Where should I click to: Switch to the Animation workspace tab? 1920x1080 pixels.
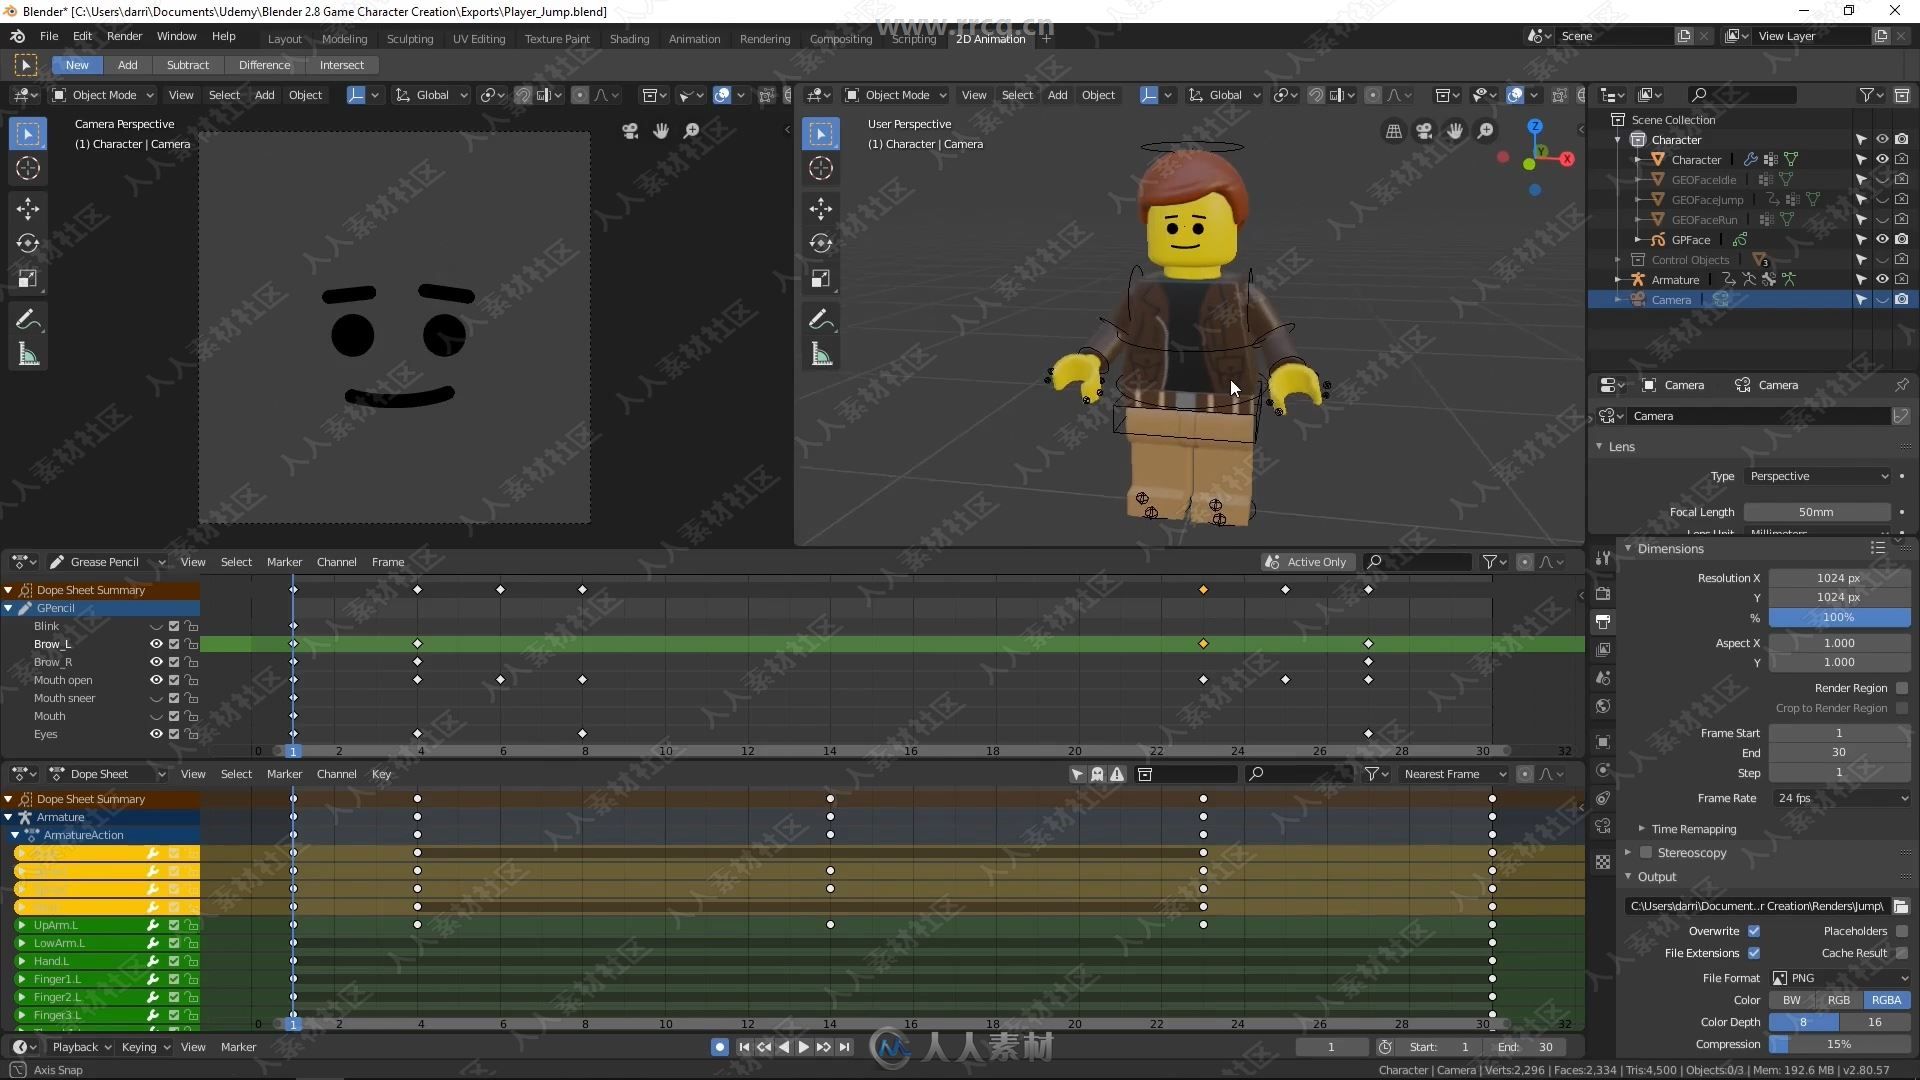(694, 39)
